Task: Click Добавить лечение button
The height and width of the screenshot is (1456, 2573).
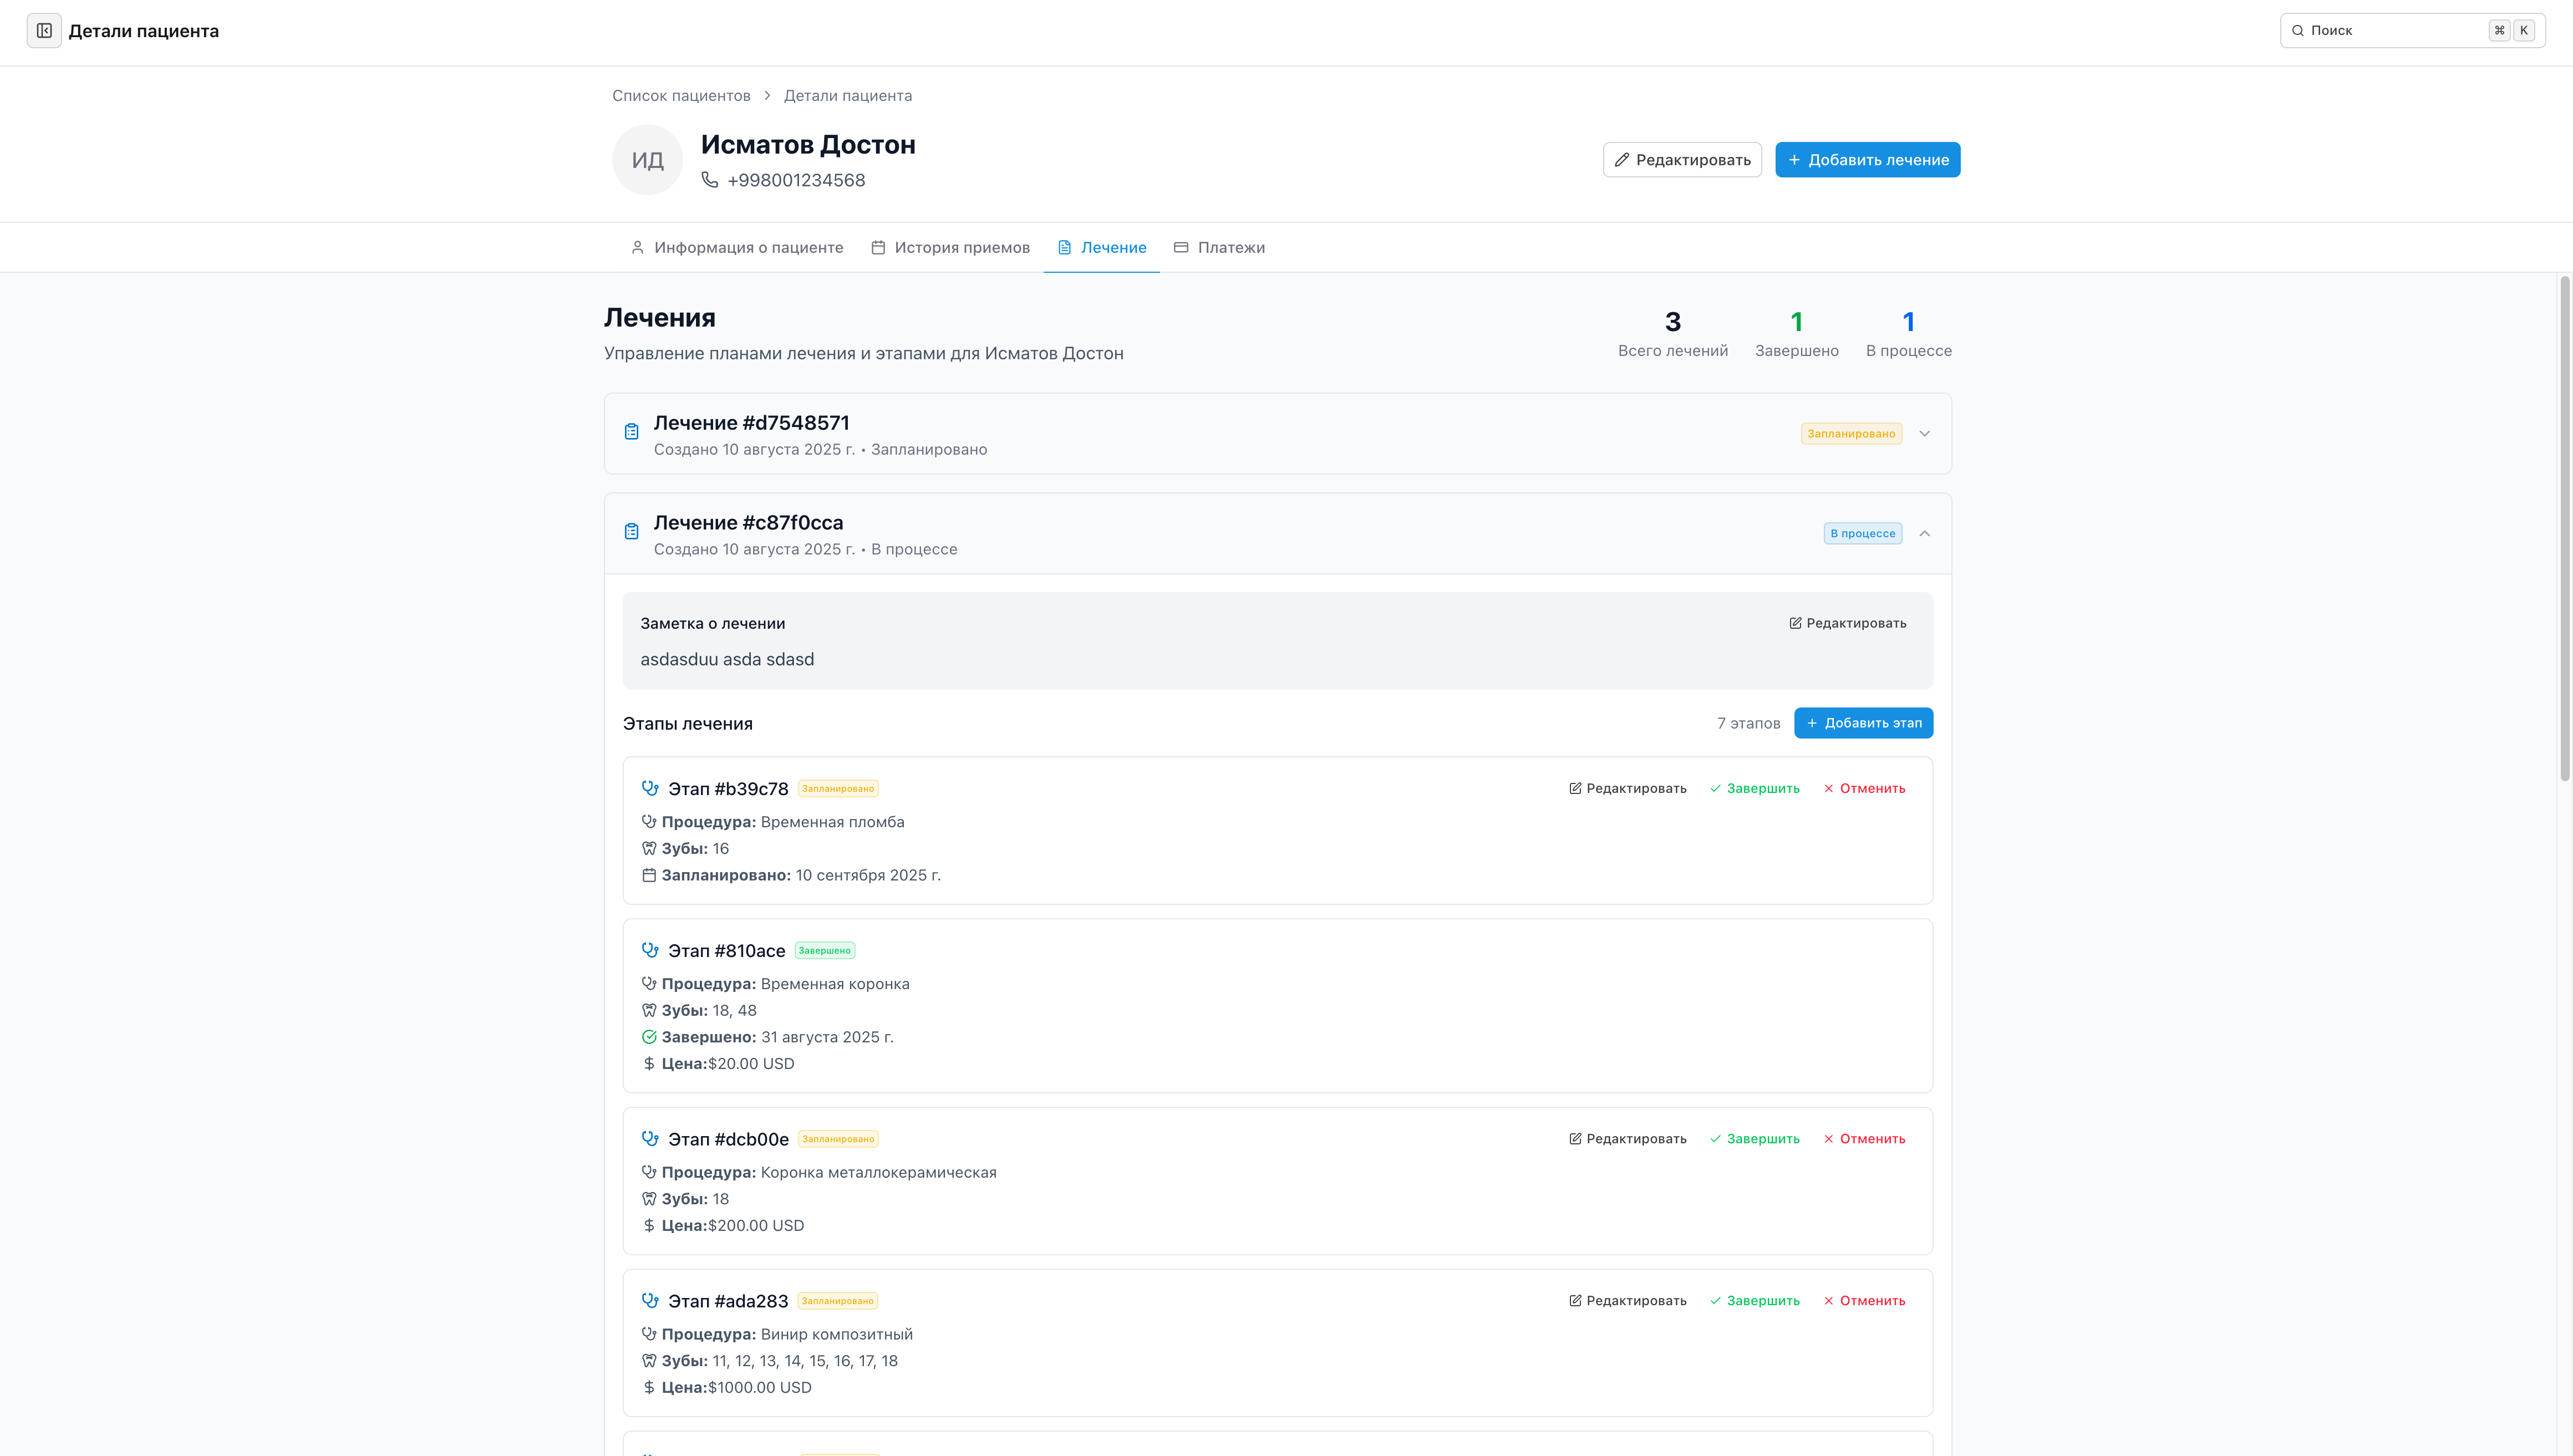Action: pyautogui.click(x=1867, y=160)
